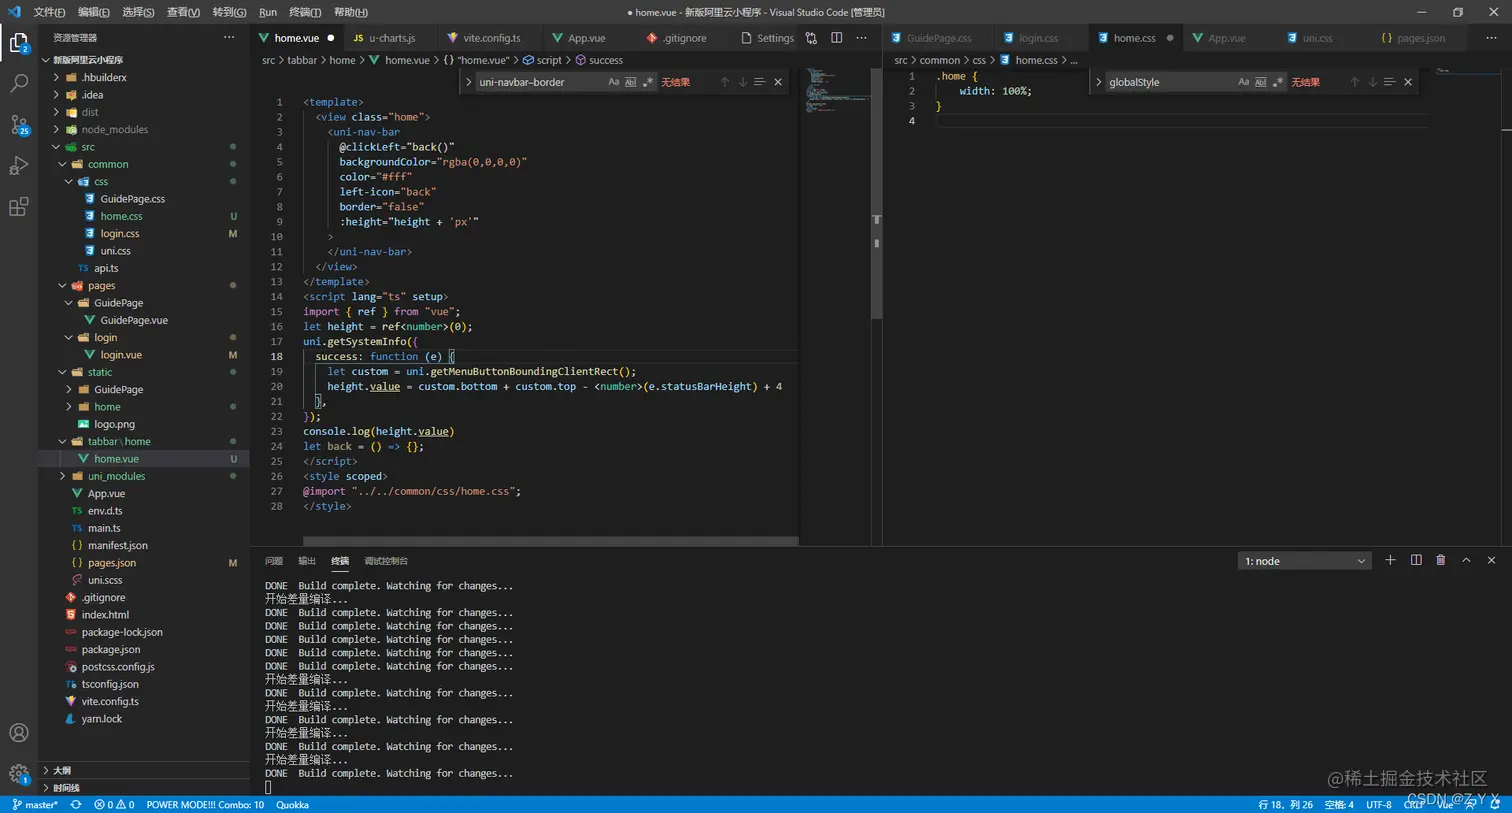This screenshot has width=1512, height=813.
Task: Switch to the 问题 problems panel tab
Action: 274,561
